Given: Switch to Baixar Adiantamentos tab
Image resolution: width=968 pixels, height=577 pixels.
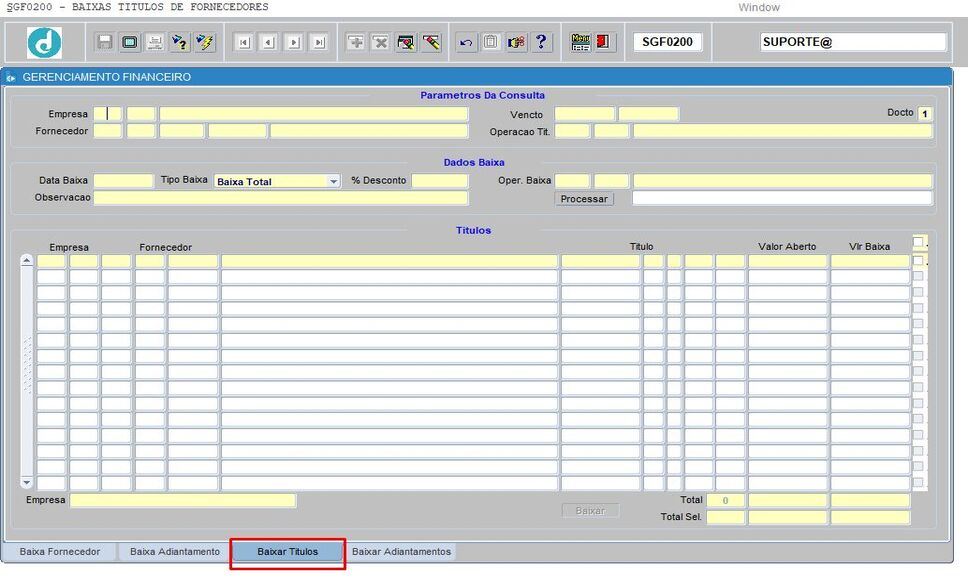Looking at the screenshot, I should pyautogui.click(x=401, y=552).
